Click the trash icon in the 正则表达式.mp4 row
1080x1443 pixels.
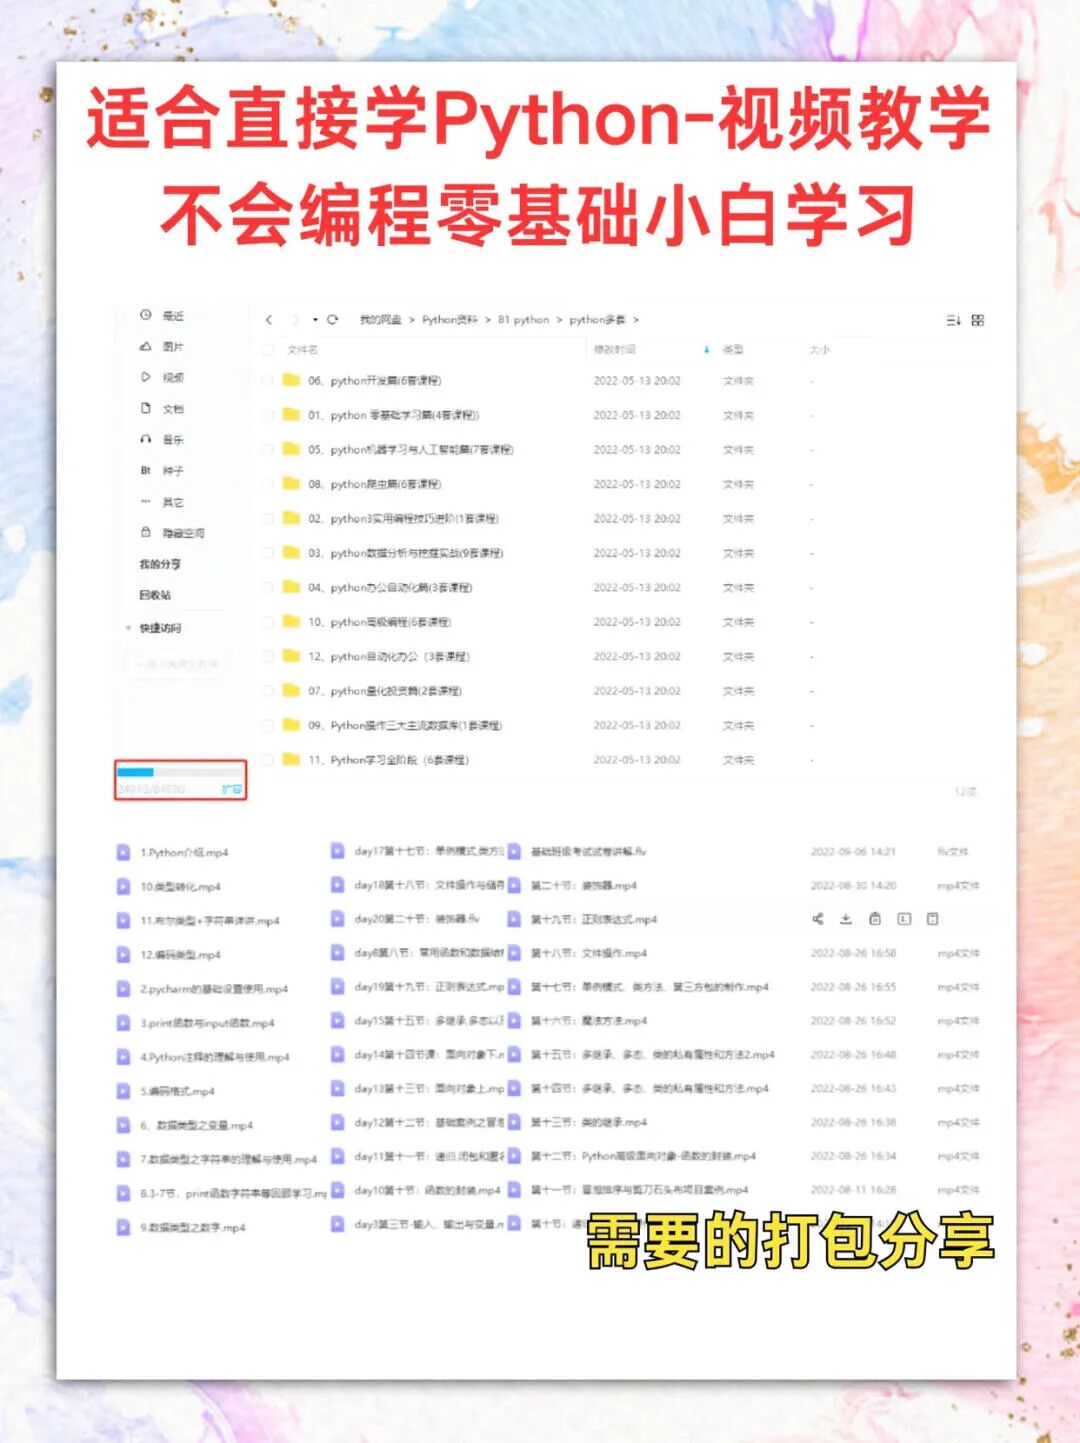click(875, 919)
